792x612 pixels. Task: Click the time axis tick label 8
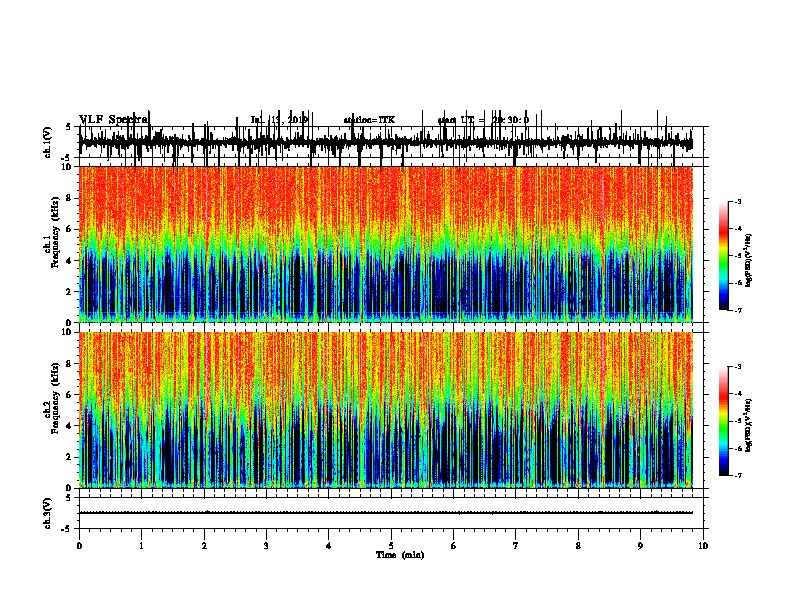(578, 546)
